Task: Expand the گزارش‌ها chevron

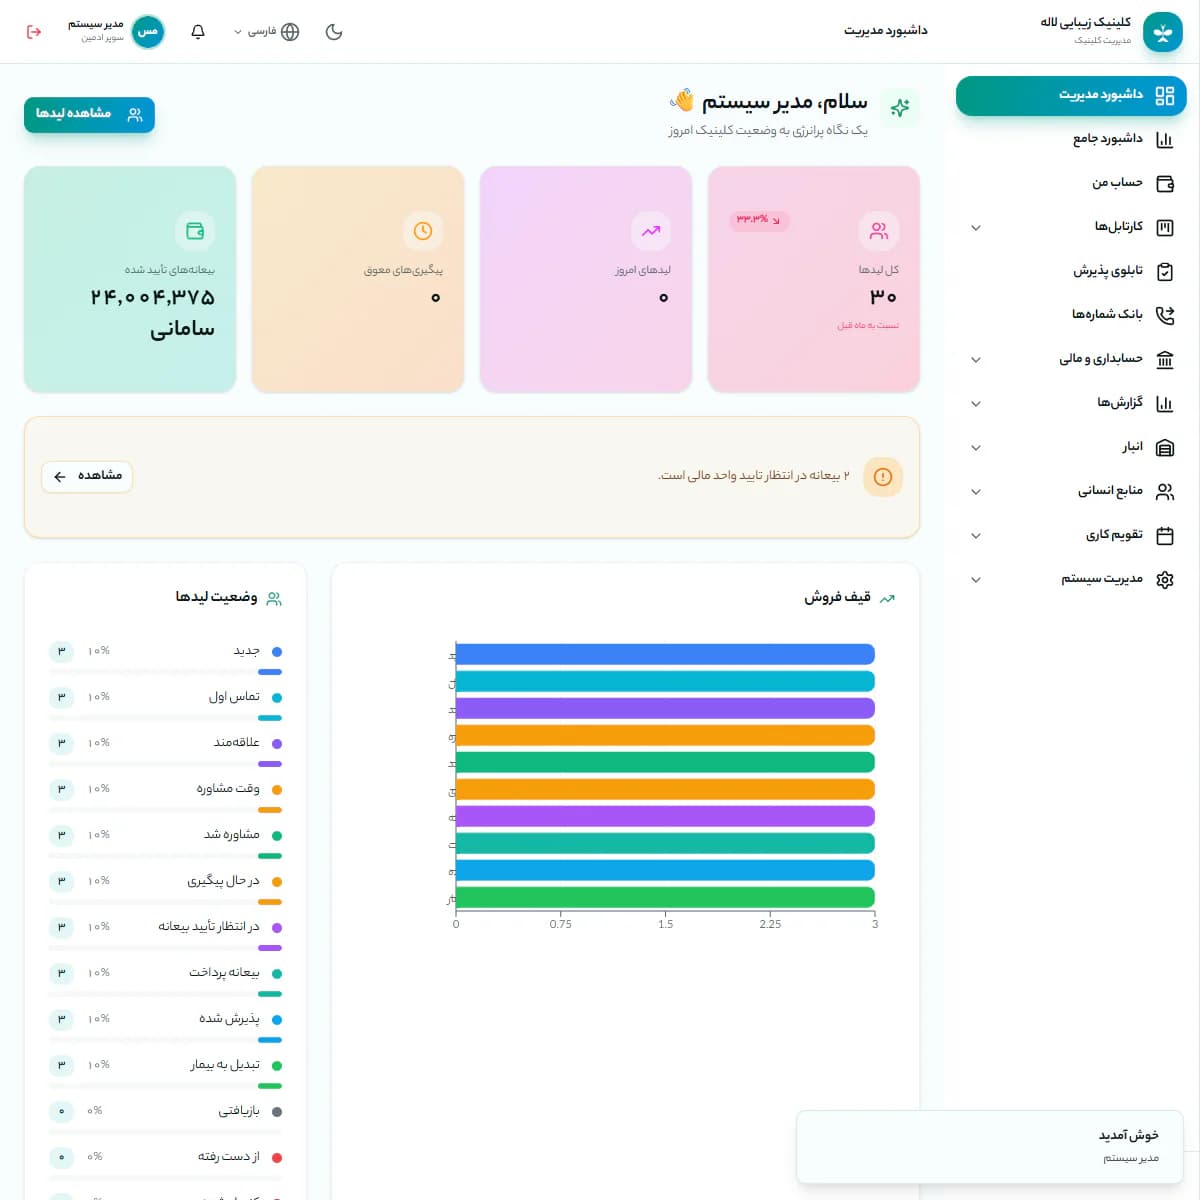Action: 976,404
